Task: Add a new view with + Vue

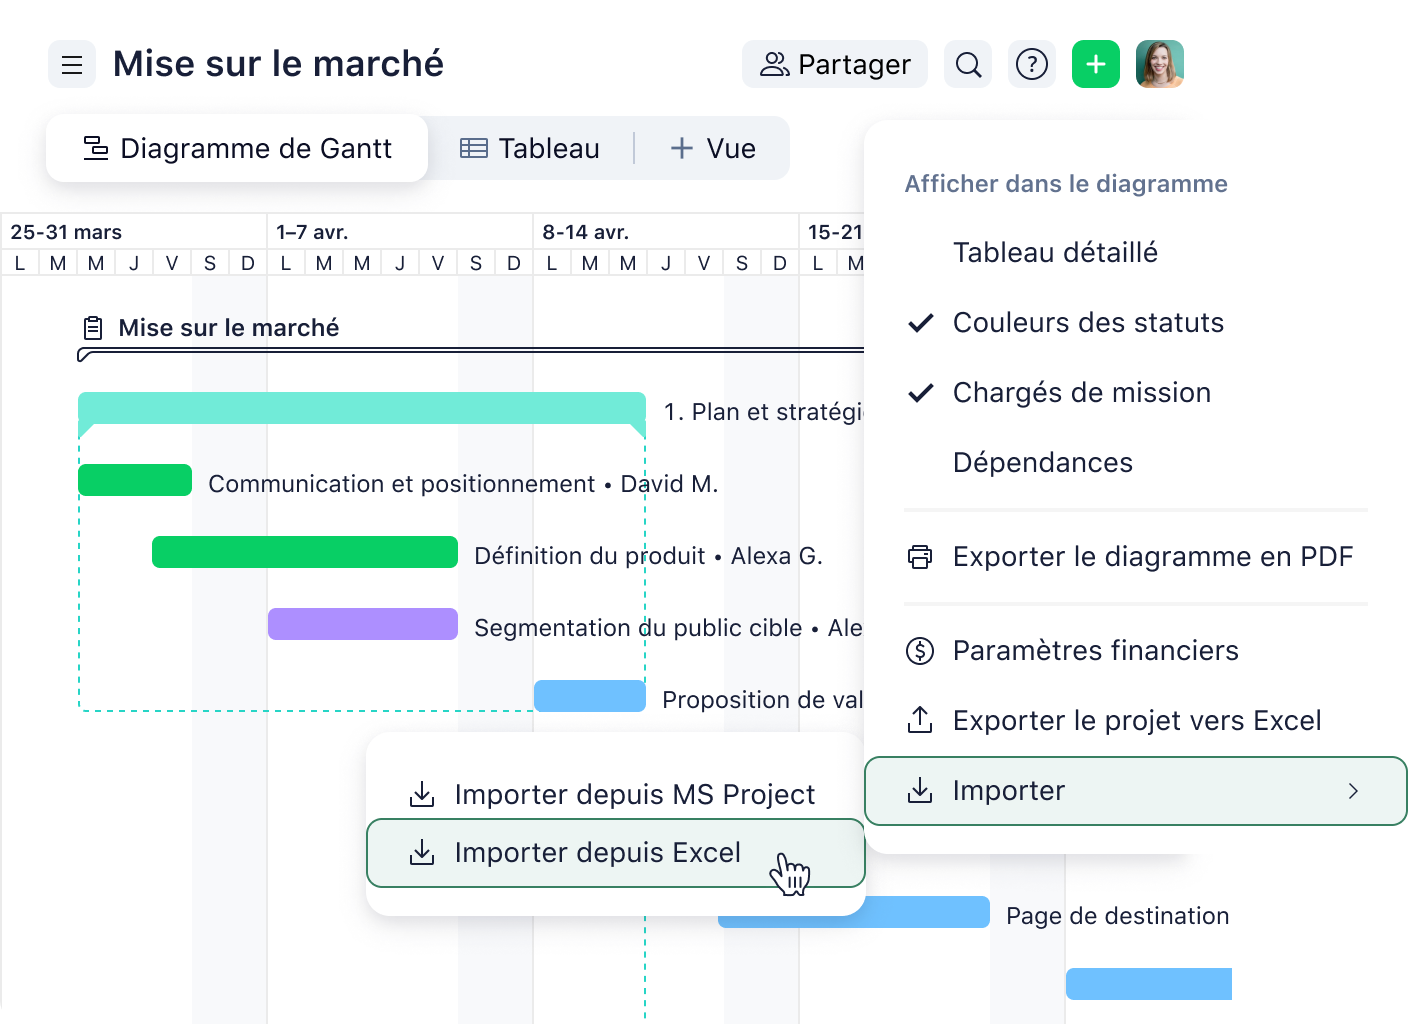Action: pos(713,149)
